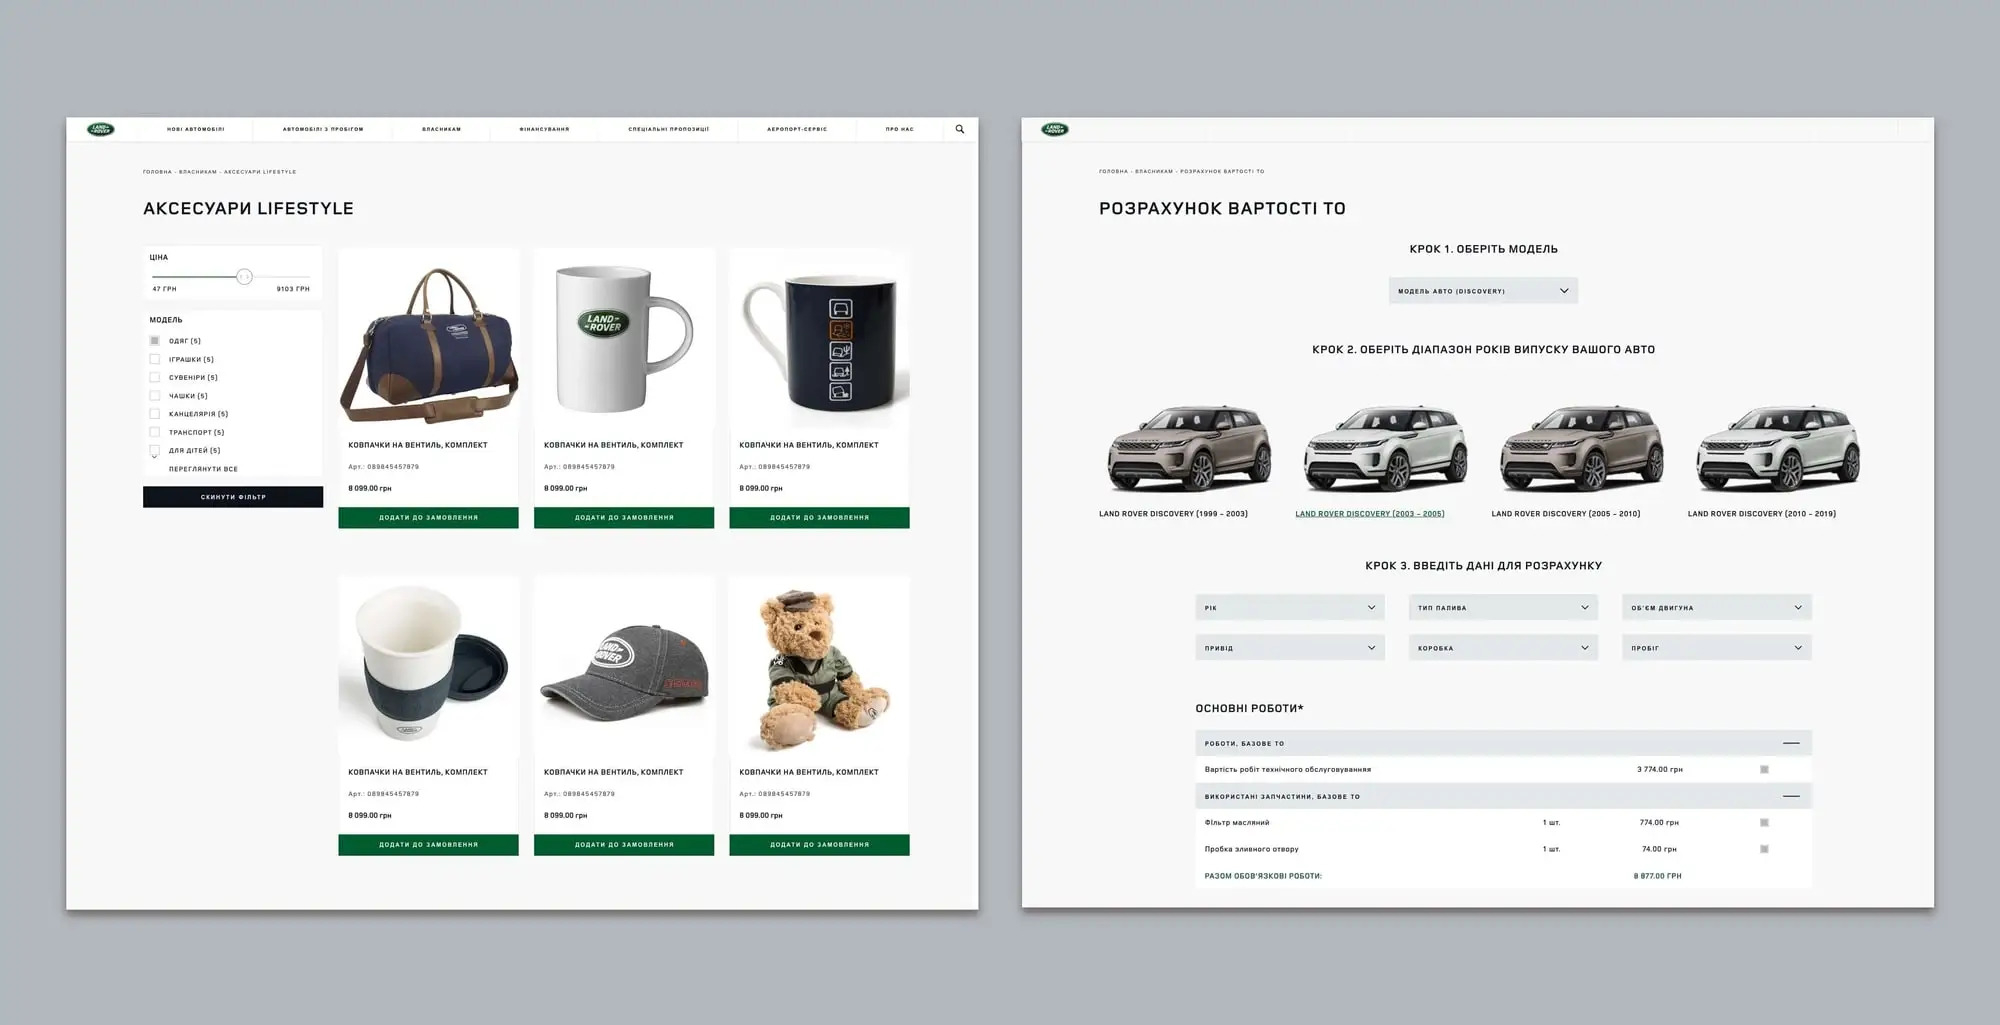Image resolution: width=2000 pixels, height=1025 pixels.
Task: Click the Ціна price slider handle
Action: [244, 277]
